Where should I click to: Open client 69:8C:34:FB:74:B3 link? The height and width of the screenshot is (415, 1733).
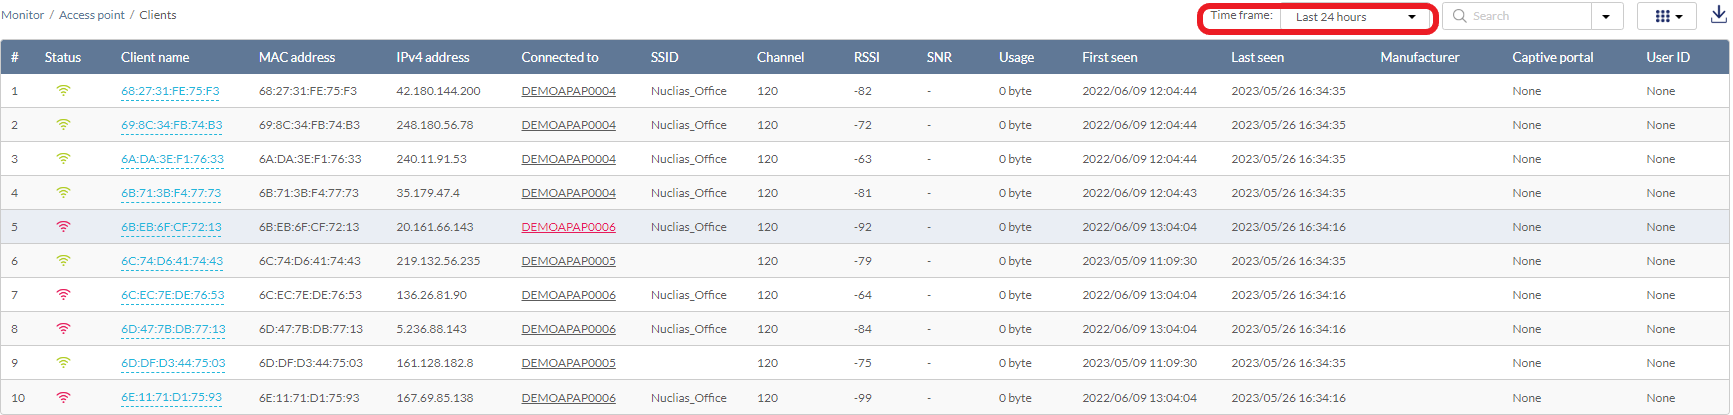pyautogui.click(x=172, y=125)
